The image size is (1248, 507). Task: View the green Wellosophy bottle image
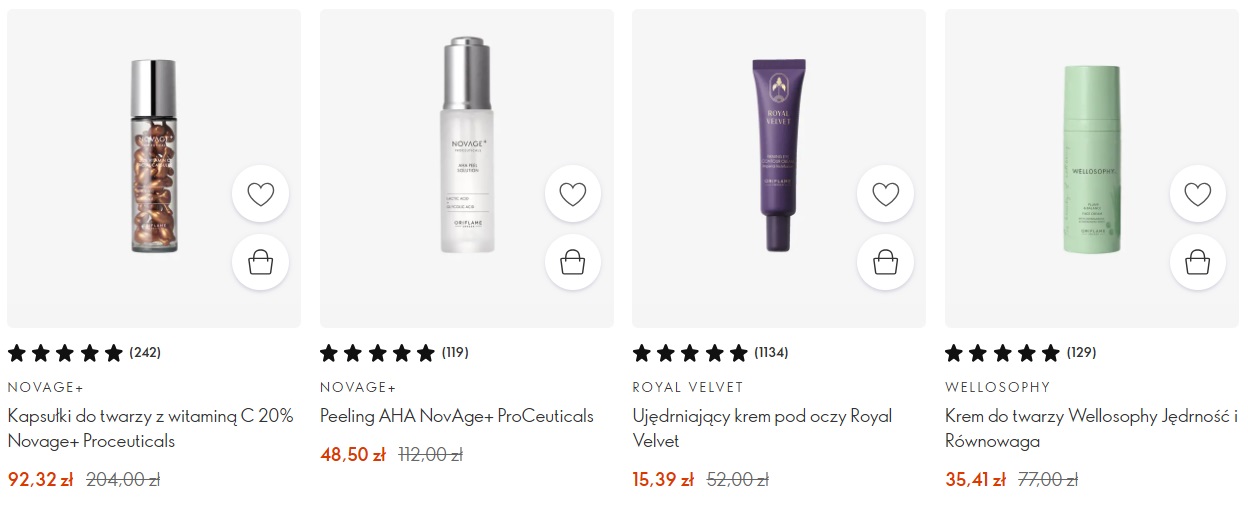(x=1091, y=158)
